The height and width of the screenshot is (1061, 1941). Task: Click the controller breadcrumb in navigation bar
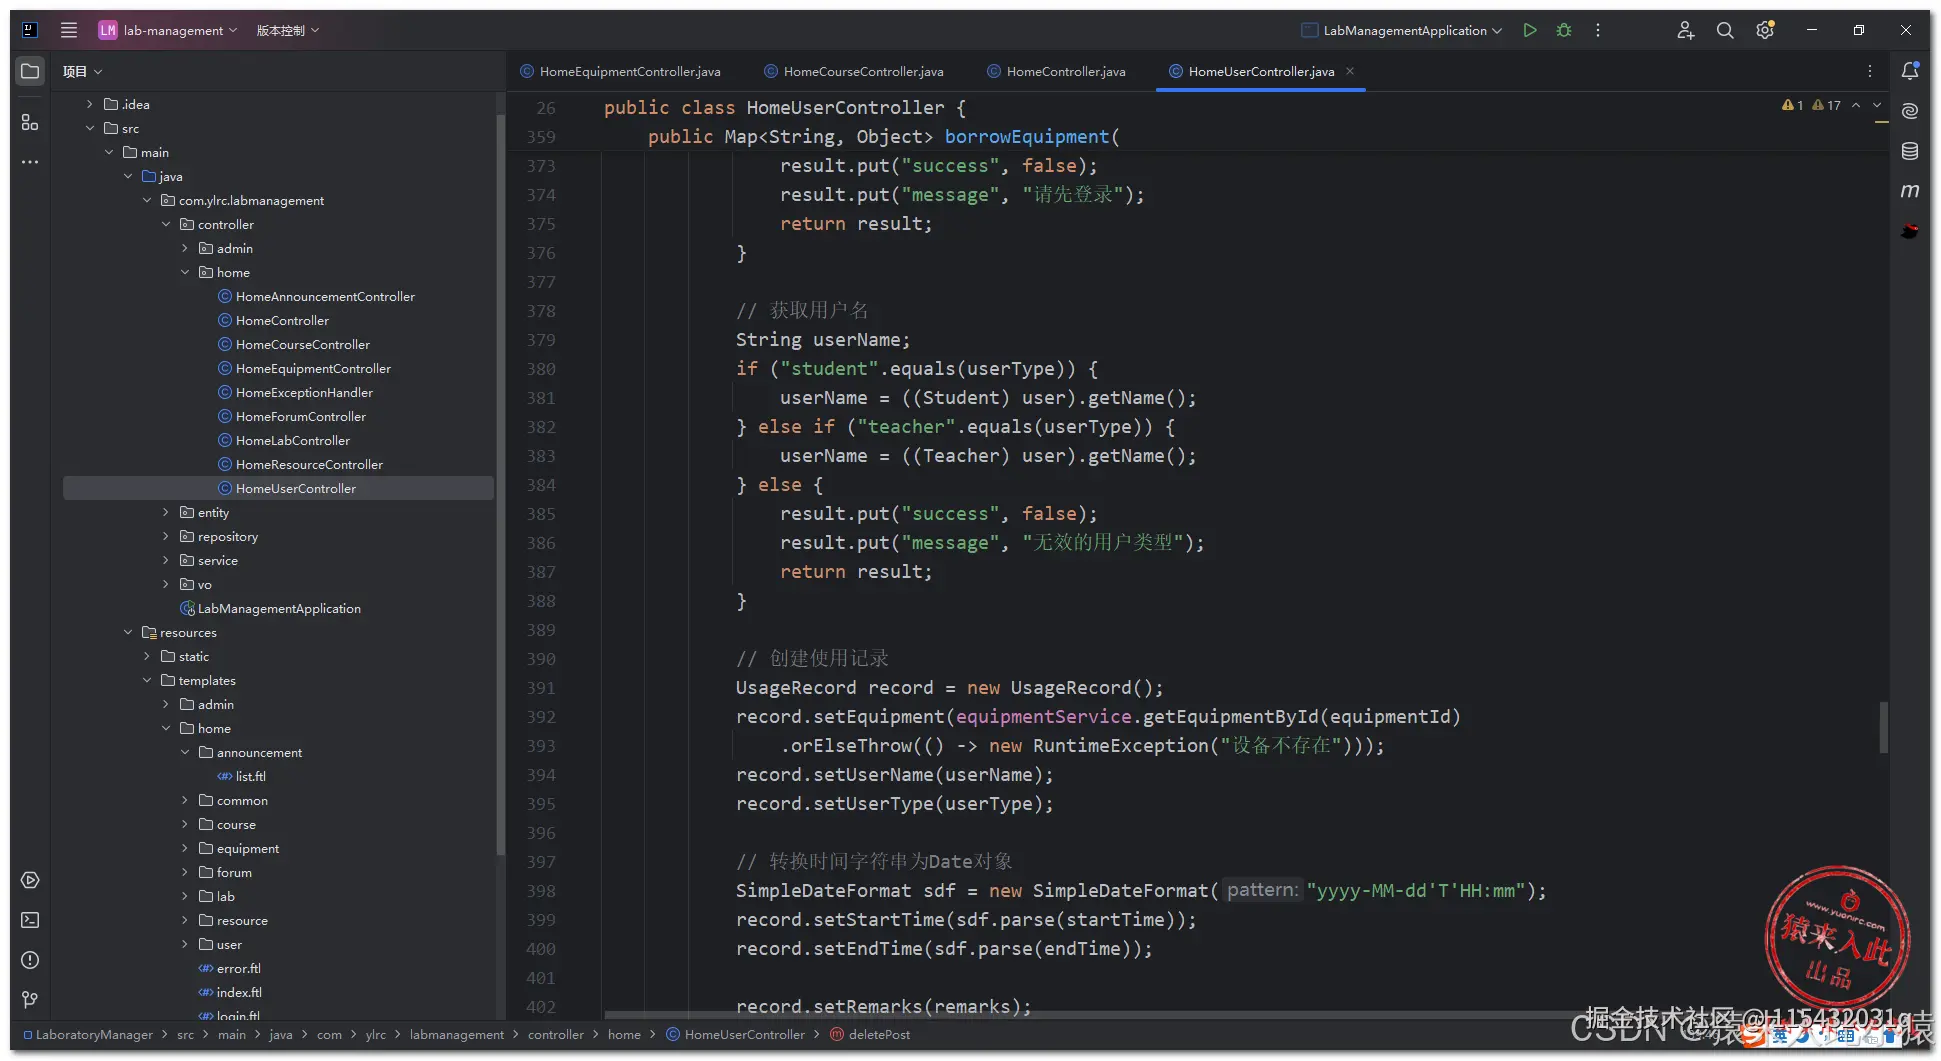556,1034
